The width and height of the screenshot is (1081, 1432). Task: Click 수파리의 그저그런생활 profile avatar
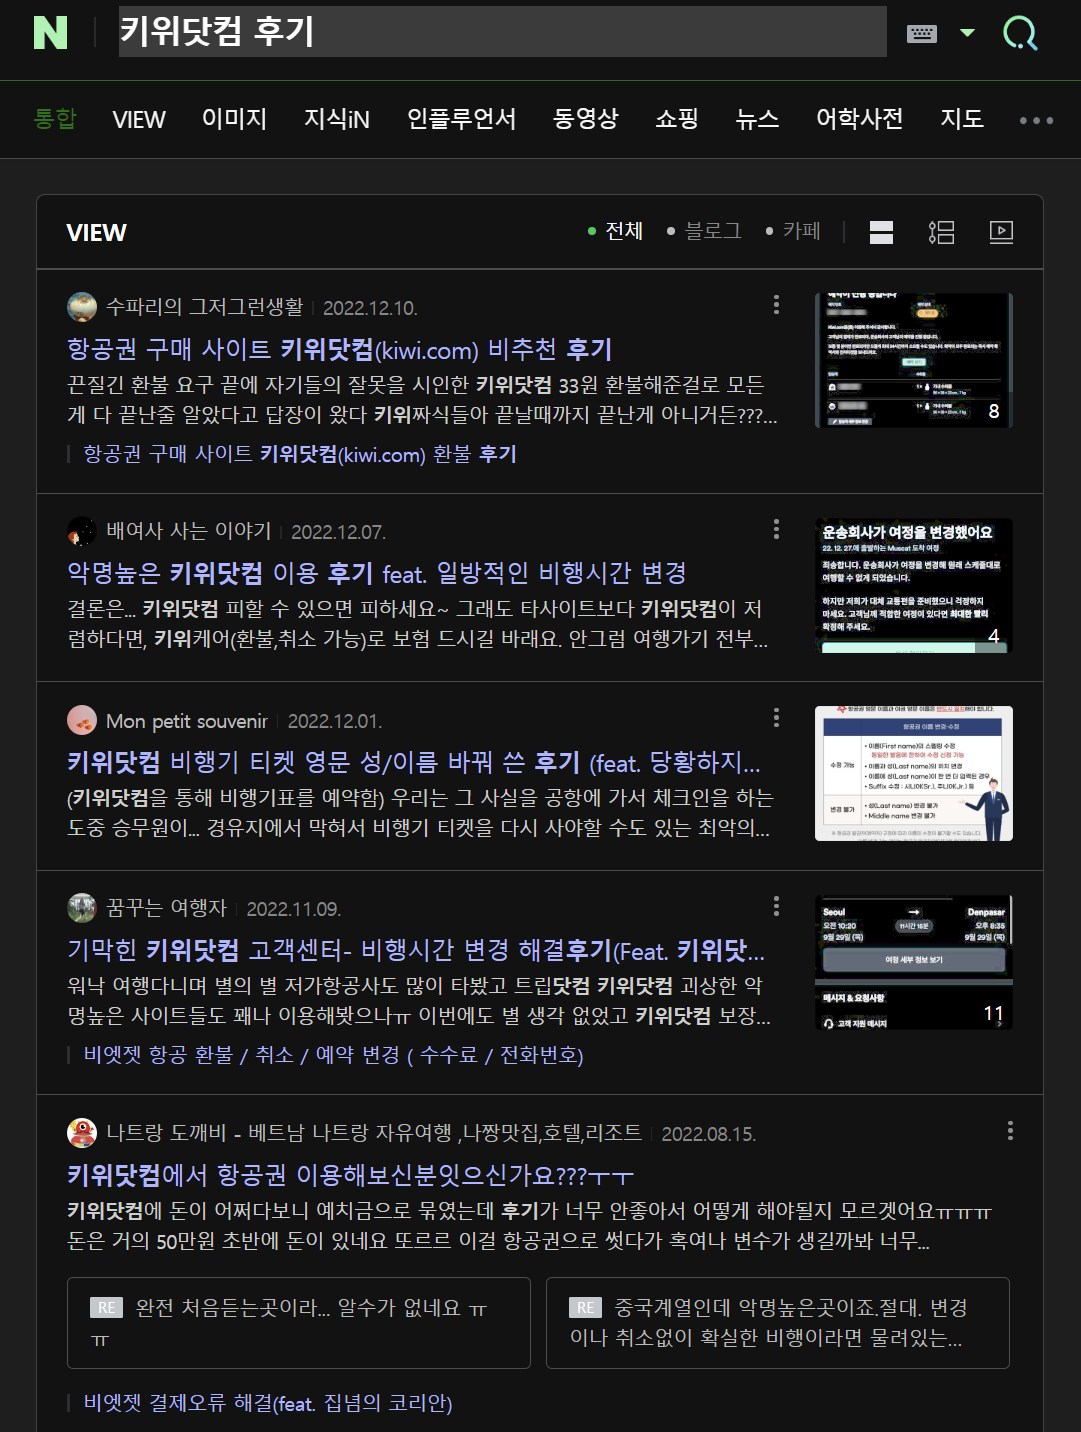[82, 307]
